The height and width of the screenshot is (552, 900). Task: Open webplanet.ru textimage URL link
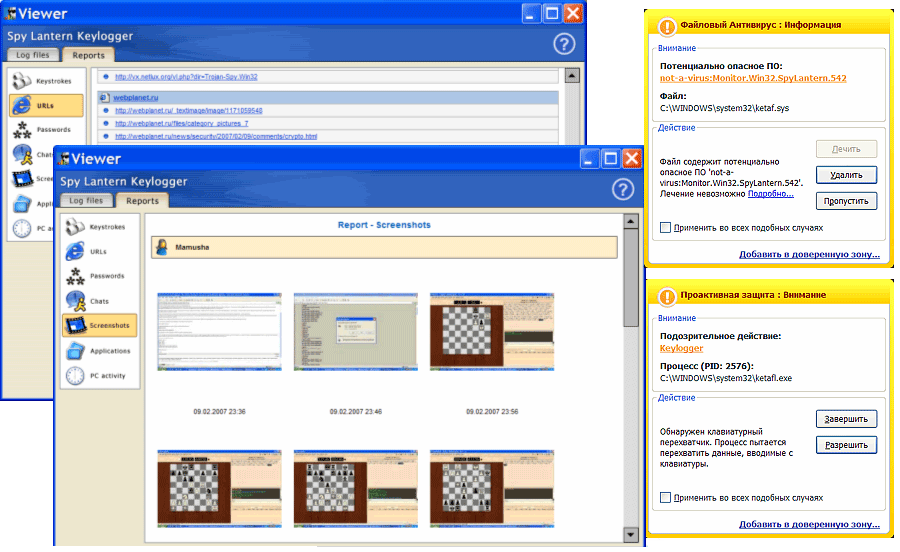click(x=189, y=110)
